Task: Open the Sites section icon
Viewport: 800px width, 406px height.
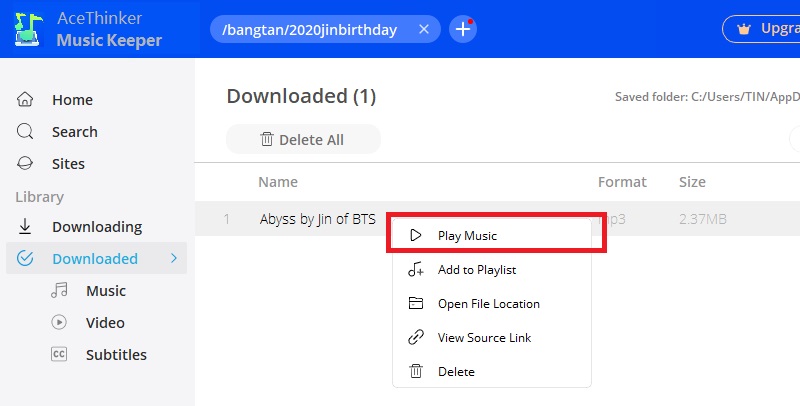Action: point(26,164)
